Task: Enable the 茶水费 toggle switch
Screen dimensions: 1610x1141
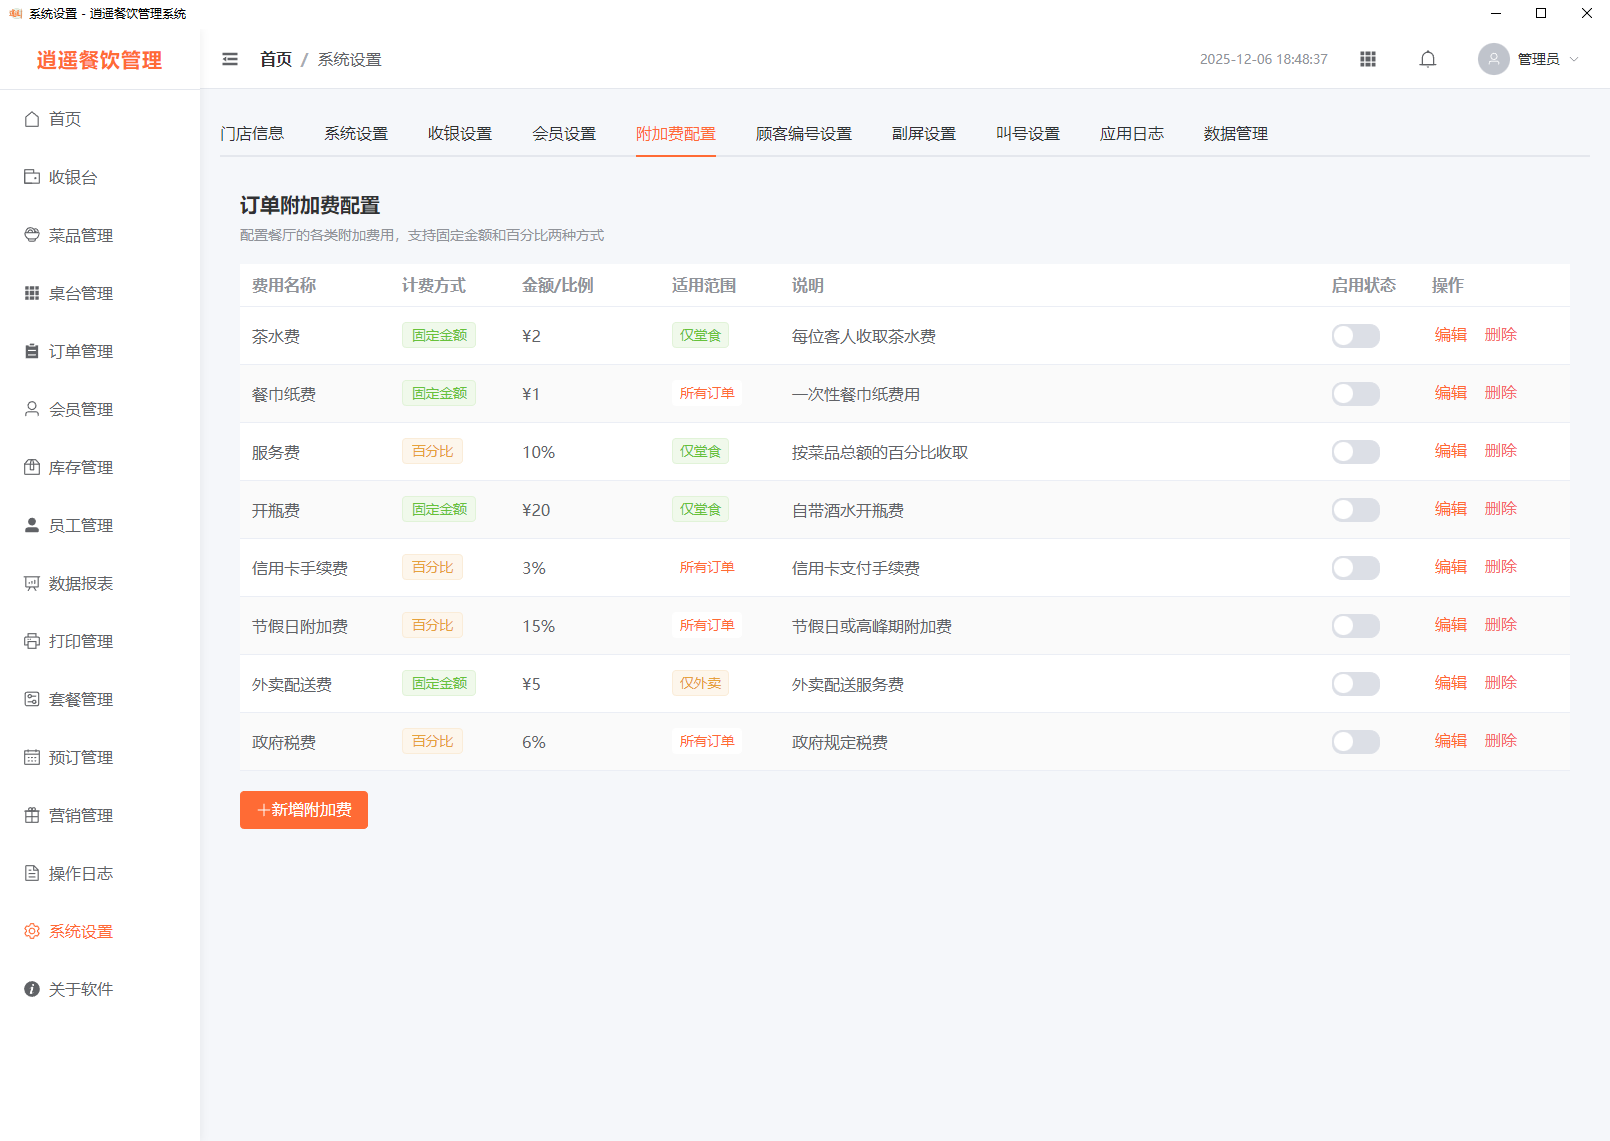Action: 1355,336
